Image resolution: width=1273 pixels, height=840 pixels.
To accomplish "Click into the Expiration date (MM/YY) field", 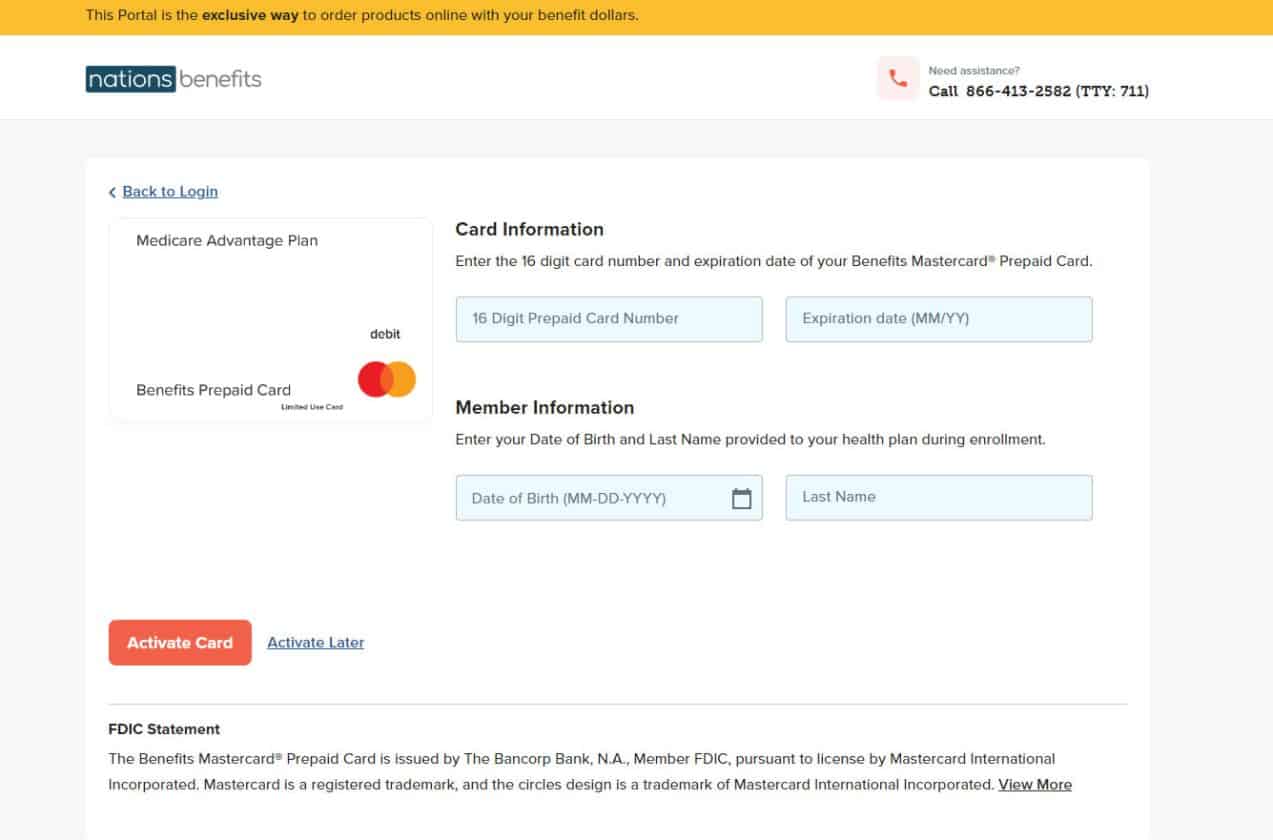I will (x=938, y=319).
